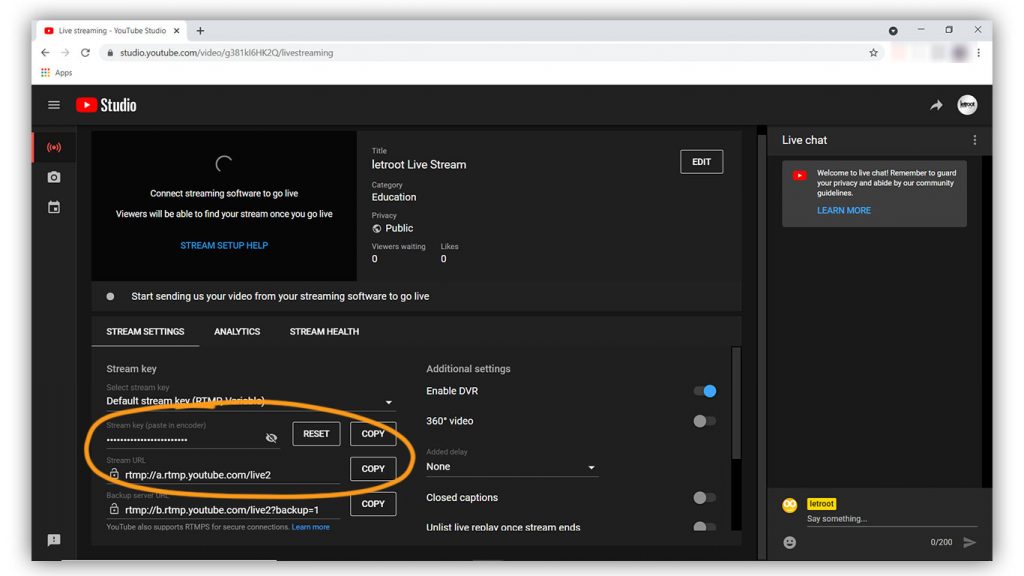
Task: Click the letroot Live Stream title text
Action: [419, 165]
